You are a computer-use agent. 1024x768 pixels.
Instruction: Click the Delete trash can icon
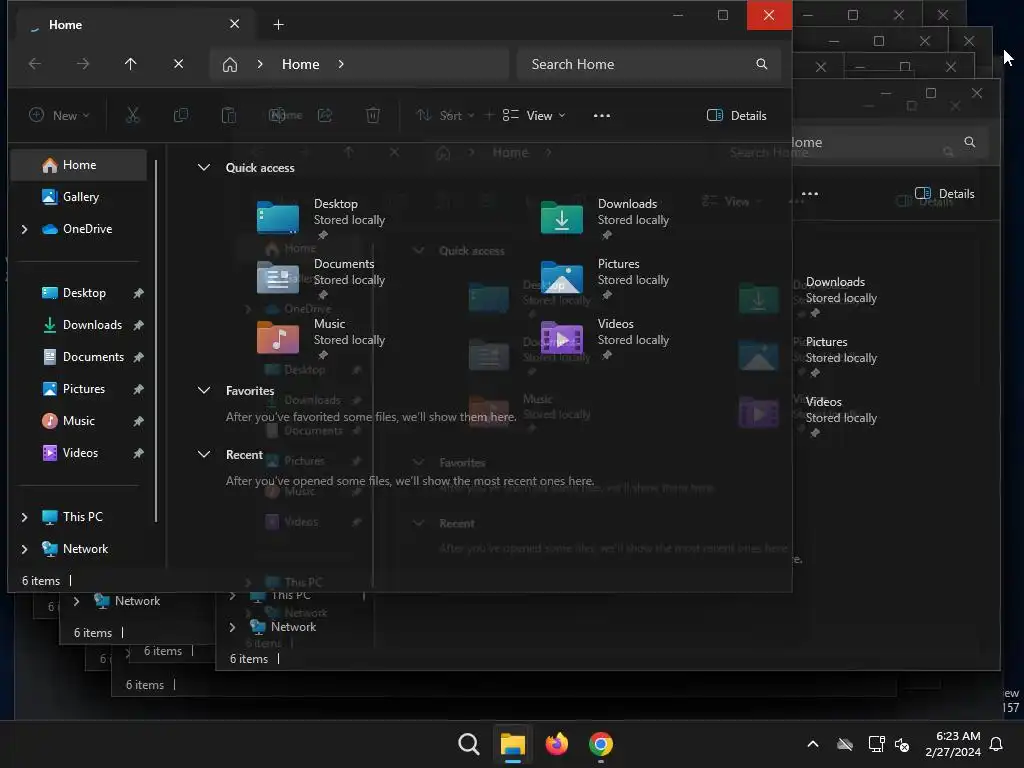tap(373, 116)
